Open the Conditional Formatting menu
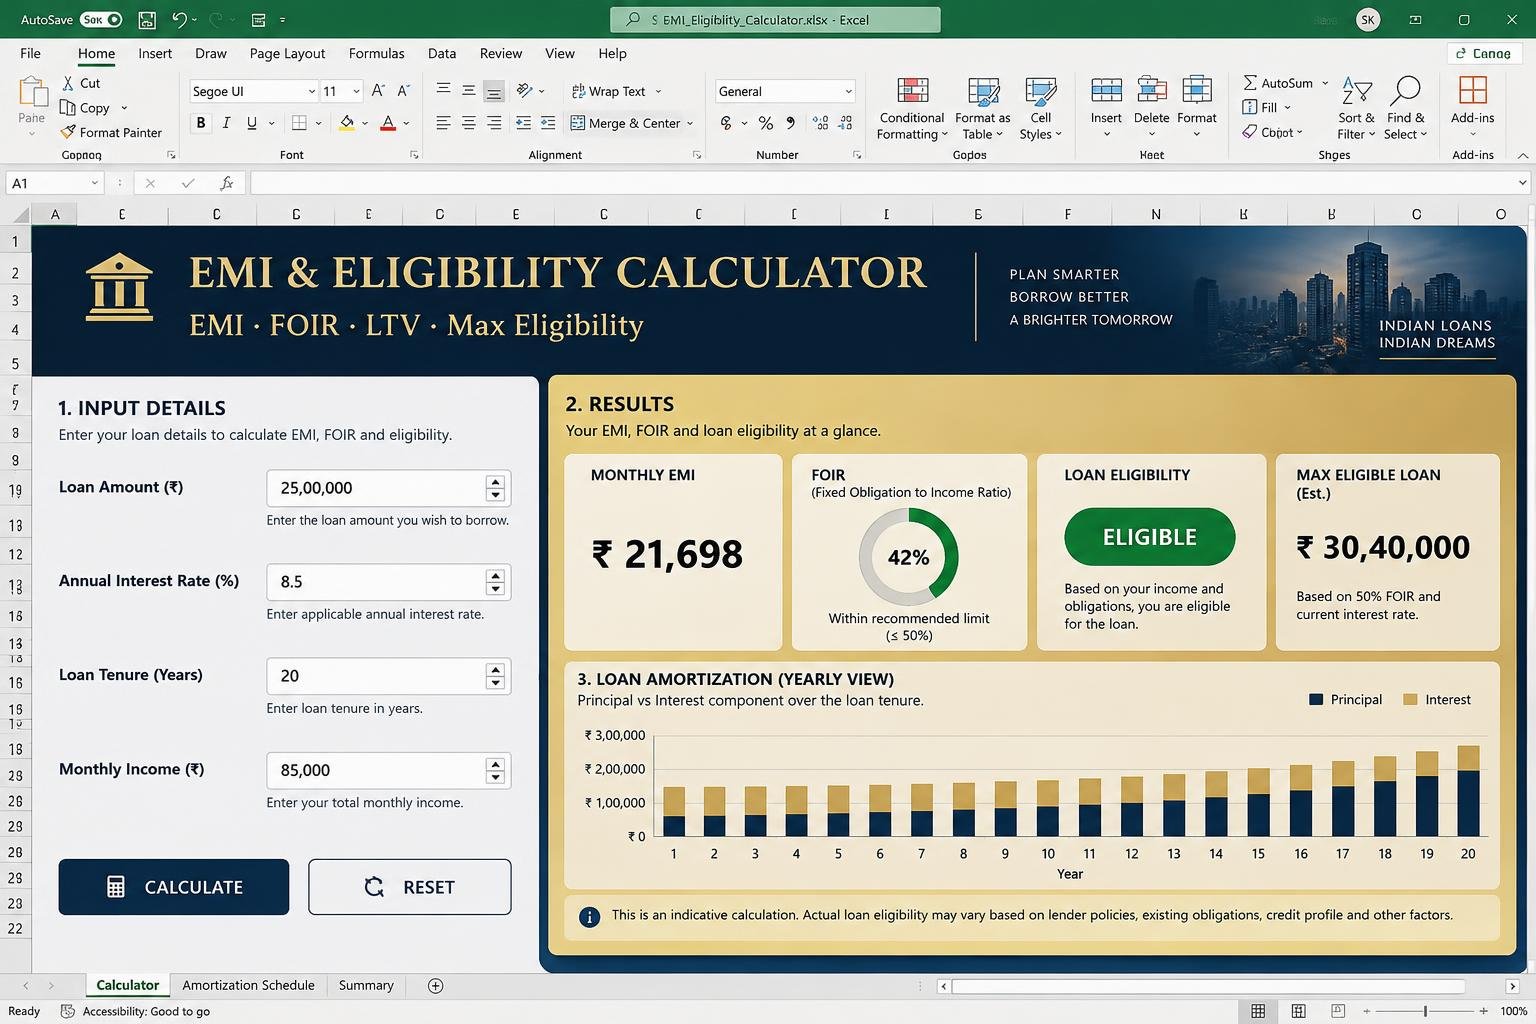Viewport: 1536px width, 1024px height. 912,109
